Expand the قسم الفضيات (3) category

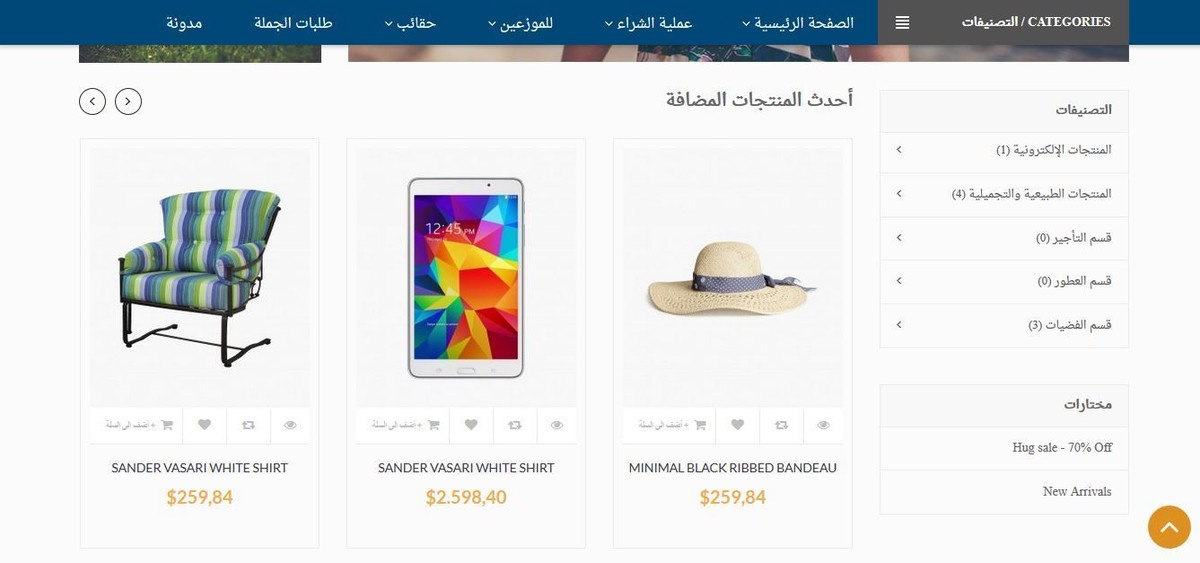coord(1004,325)
